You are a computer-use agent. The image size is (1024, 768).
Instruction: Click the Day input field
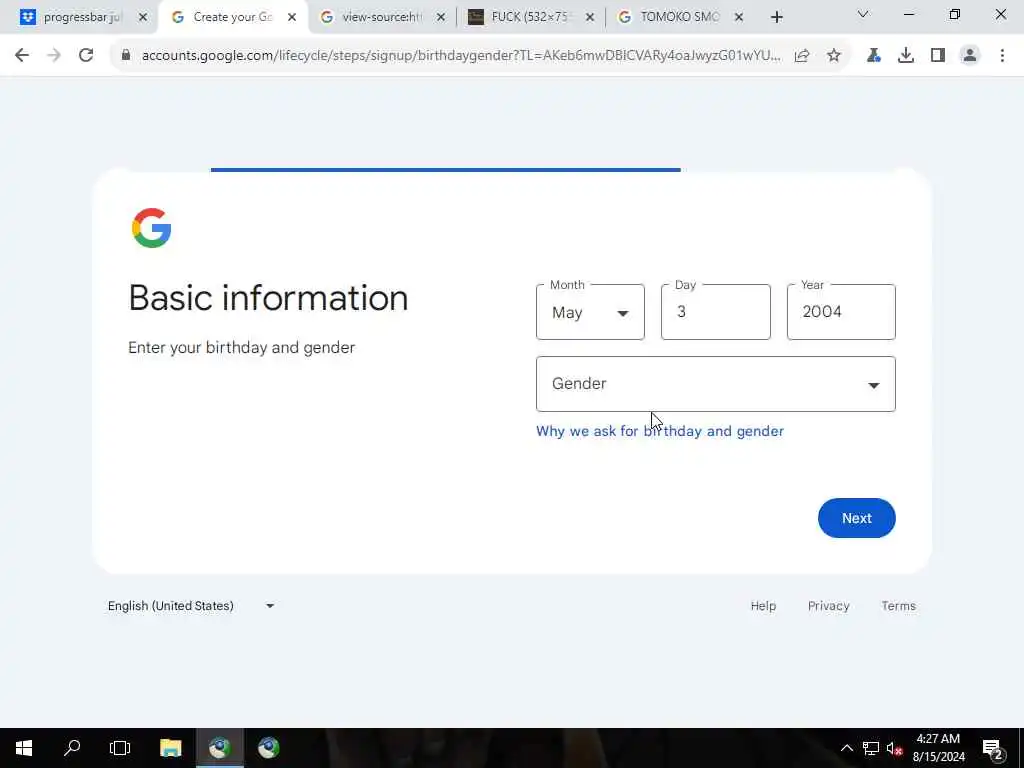716,312
